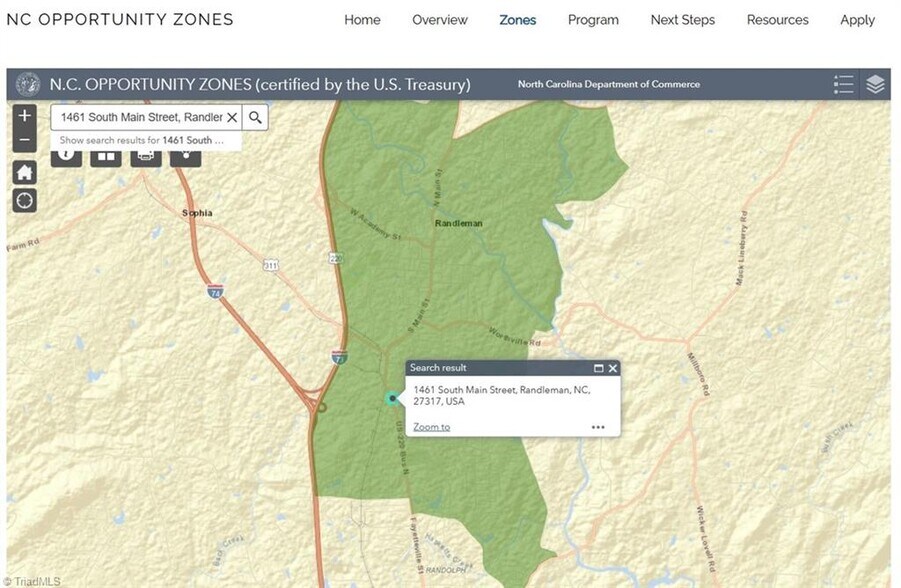Click the W Academy St map label
Screen dimensions: 901x588
[x=375, y=224]
